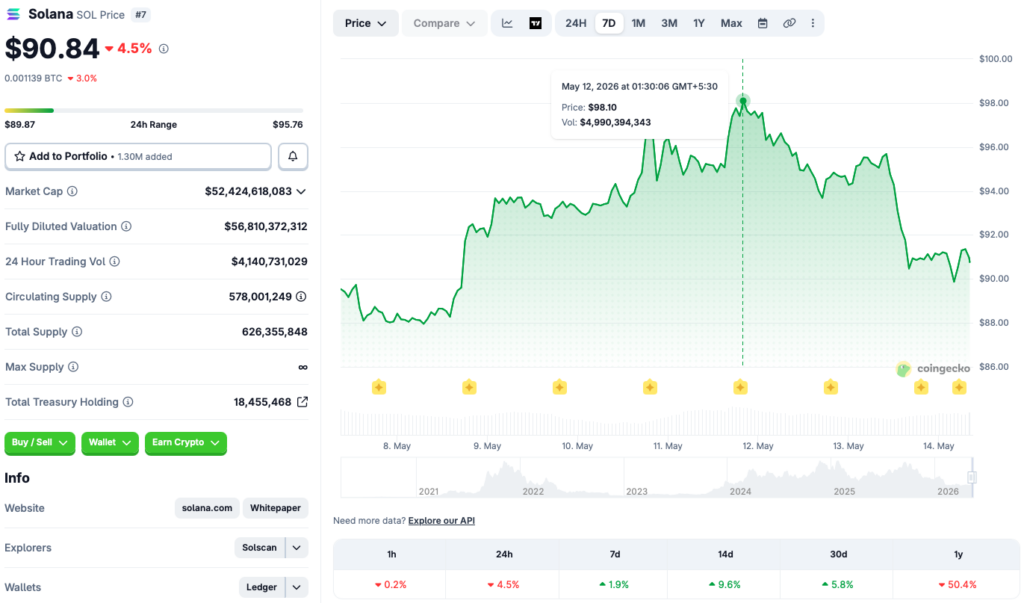Image resolution: width=1024 pixels, height=603 pixels.
Task: Click the price alert bell icon
Action: point(293,156)
